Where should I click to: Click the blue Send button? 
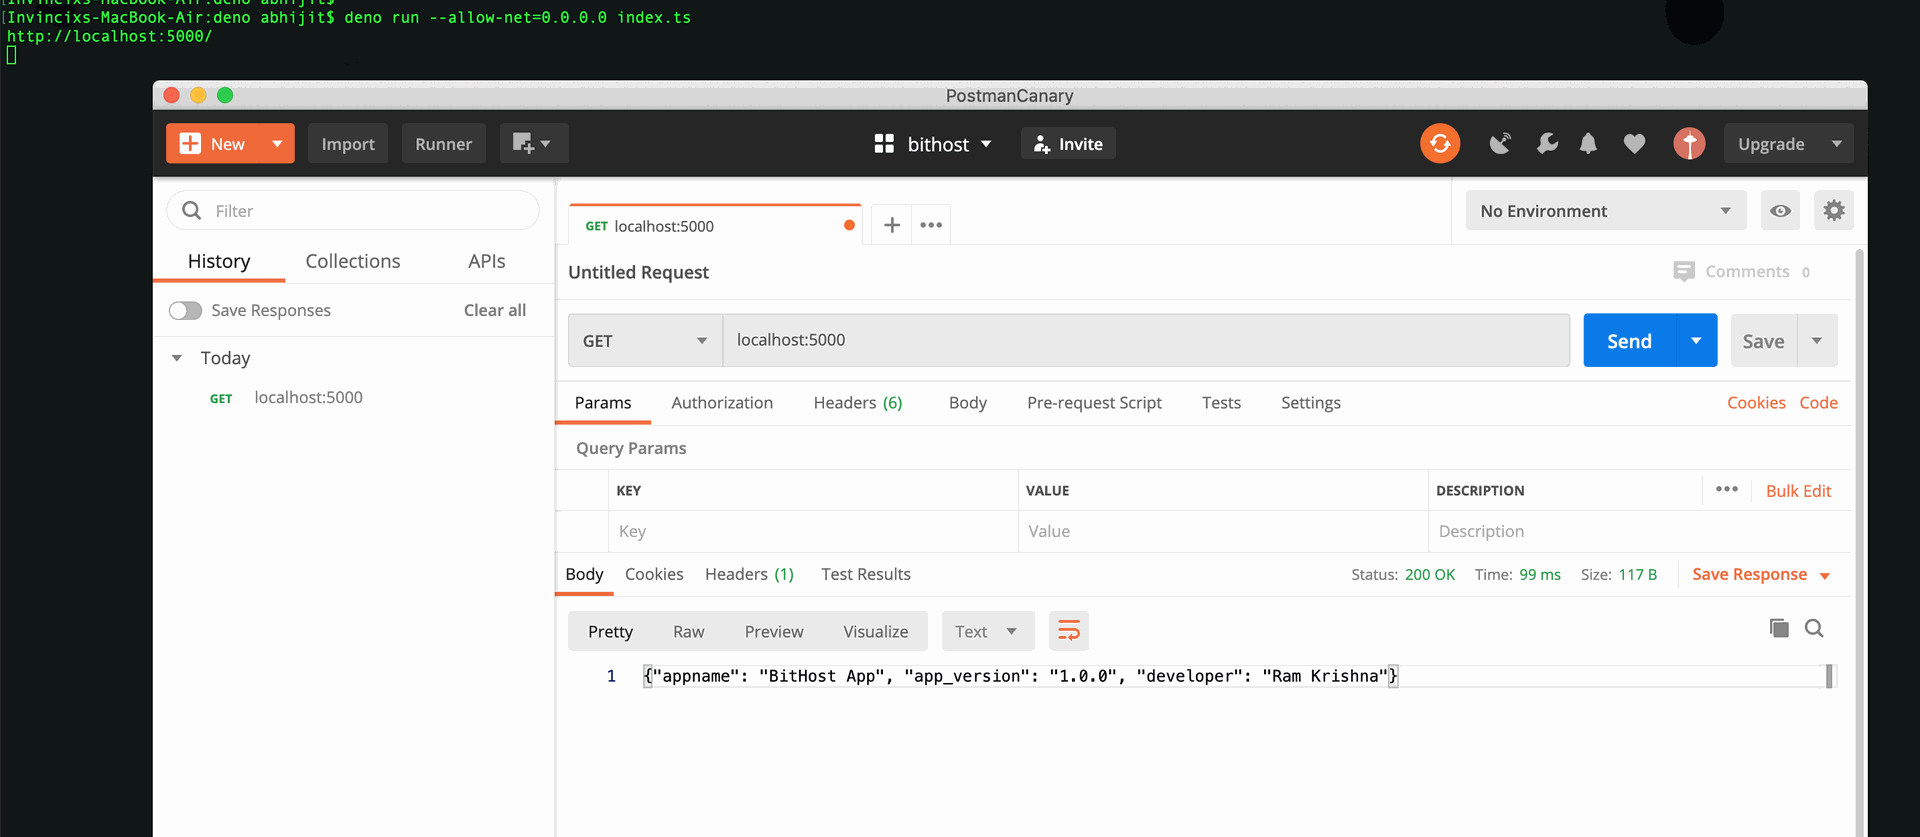click(1629, 341)
